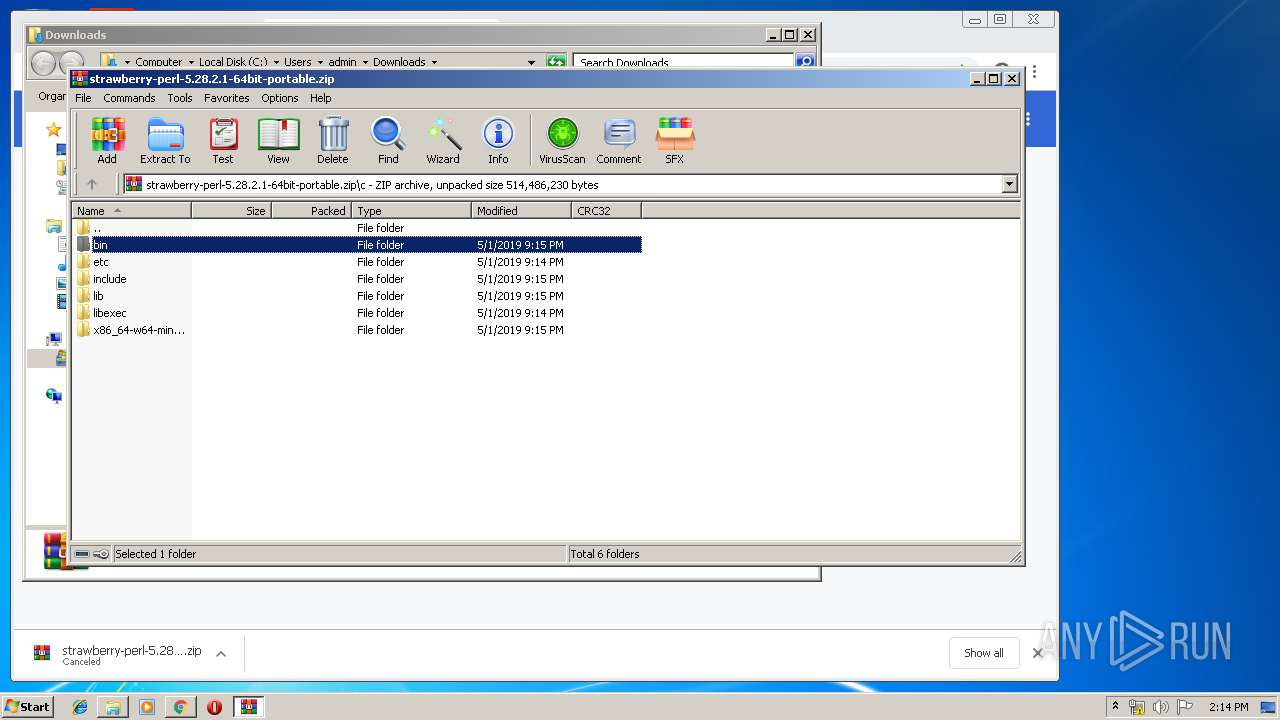Sort by the Packed column header
The height and width of the screenshot is (720, 1280).
[x=311, y=211]
